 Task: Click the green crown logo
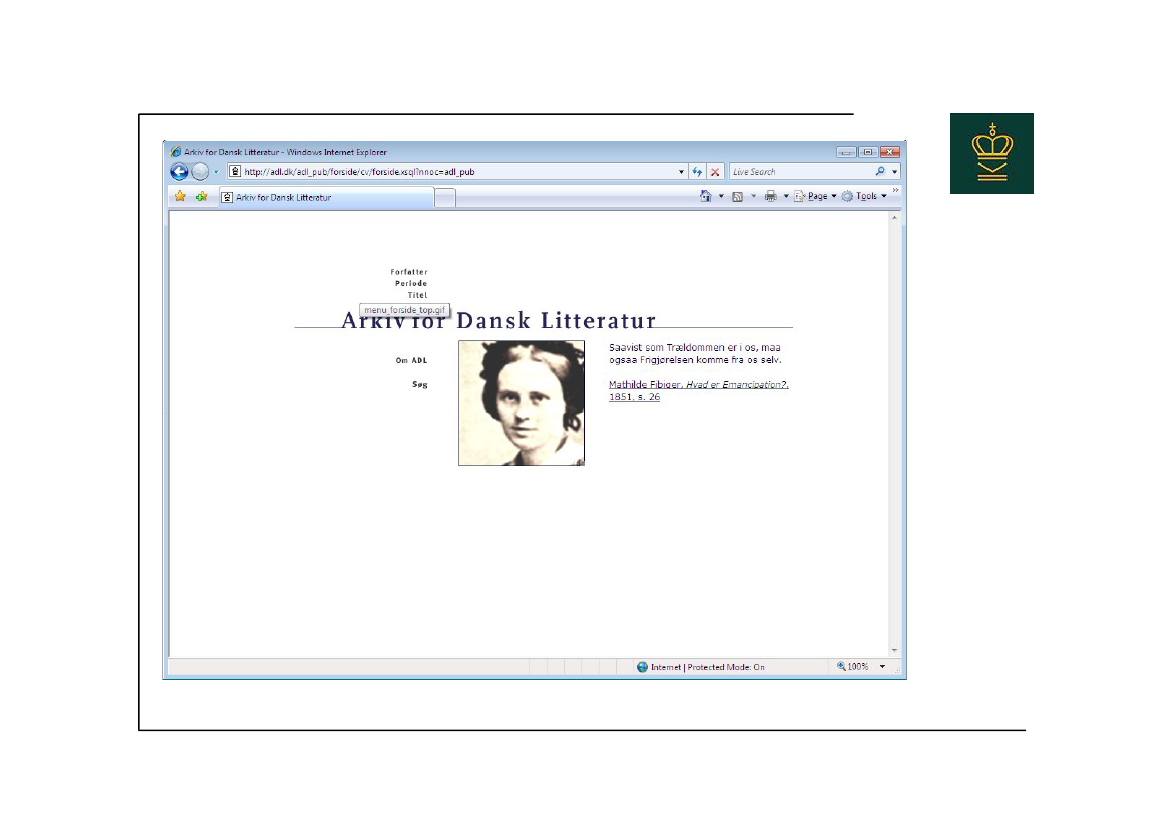pos(992,154)
